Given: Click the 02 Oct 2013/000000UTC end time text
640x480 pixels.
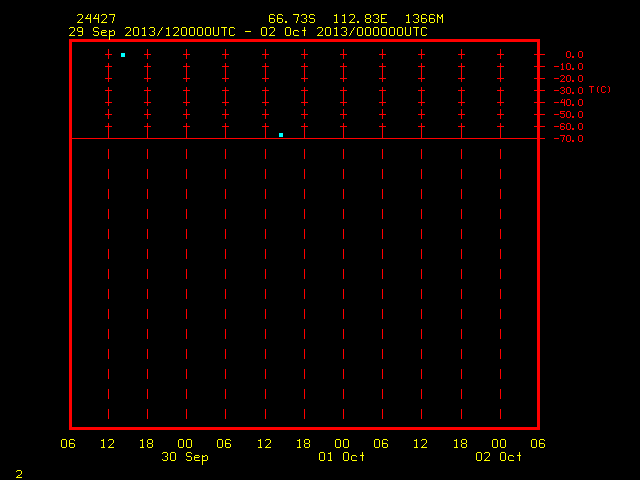Looking at the screenshot, I should (344, 32).
